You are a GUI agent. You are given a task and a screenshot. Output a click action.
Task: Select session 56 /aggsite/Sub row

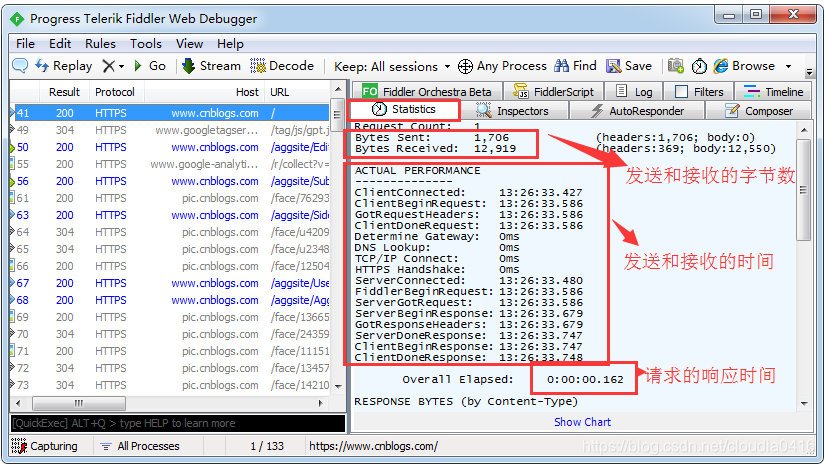[x=169, y=181]
